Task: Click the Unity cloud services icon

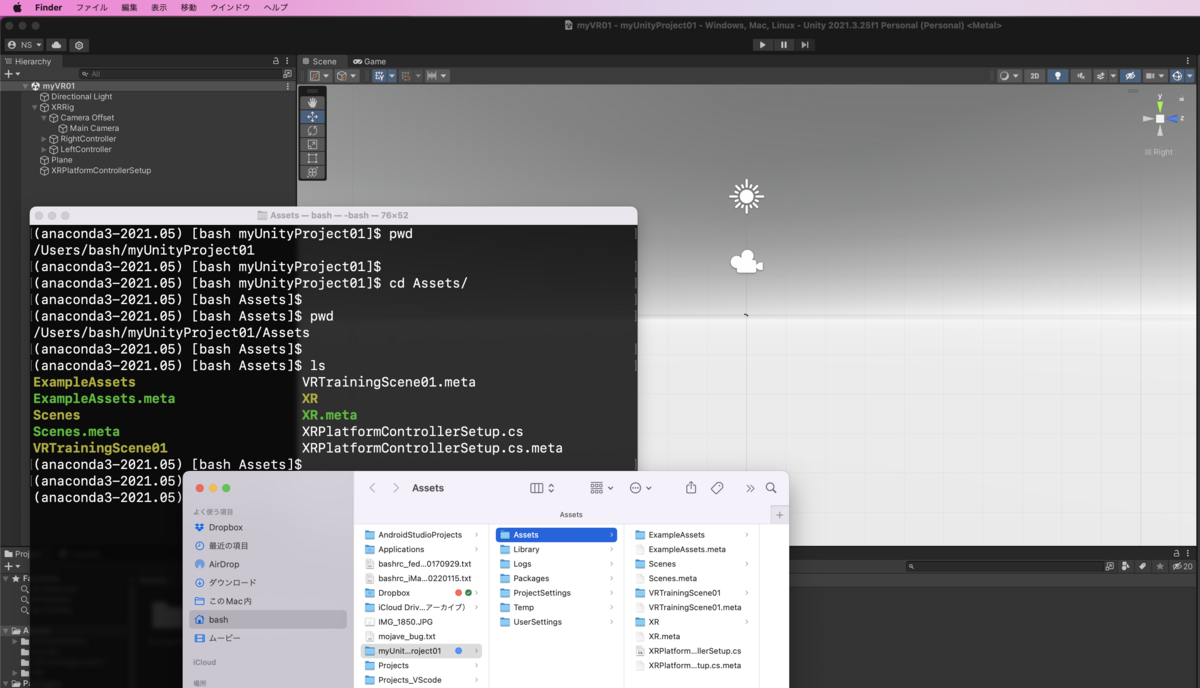Action: click(x=57, y=45)
